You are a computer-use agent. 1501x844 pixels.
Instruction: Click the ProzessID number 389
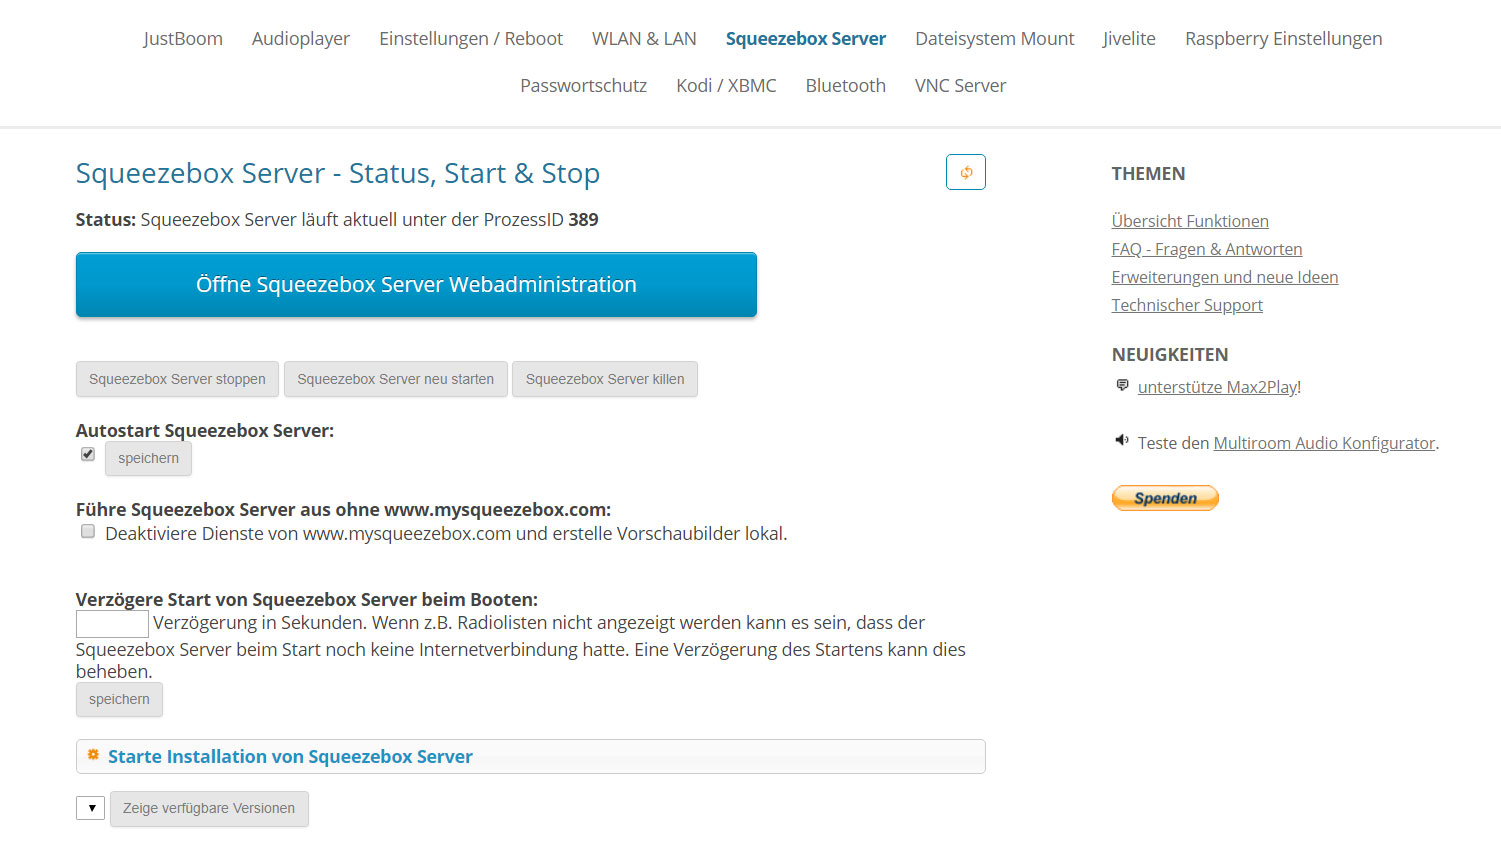tap(583, 220)
